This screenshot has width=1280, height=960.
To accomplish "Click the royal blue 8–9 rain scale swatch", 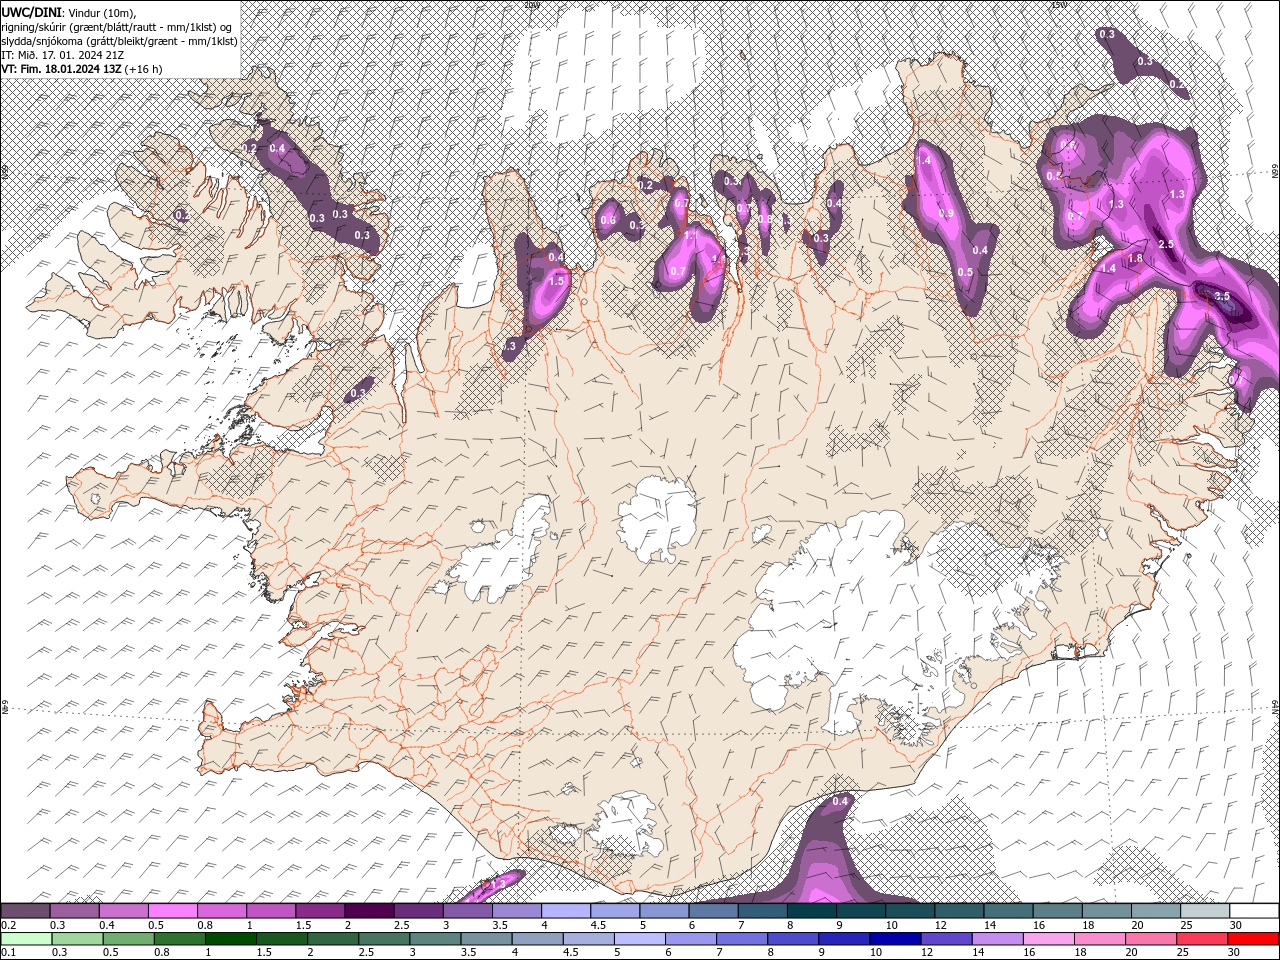I will point(793,939).
